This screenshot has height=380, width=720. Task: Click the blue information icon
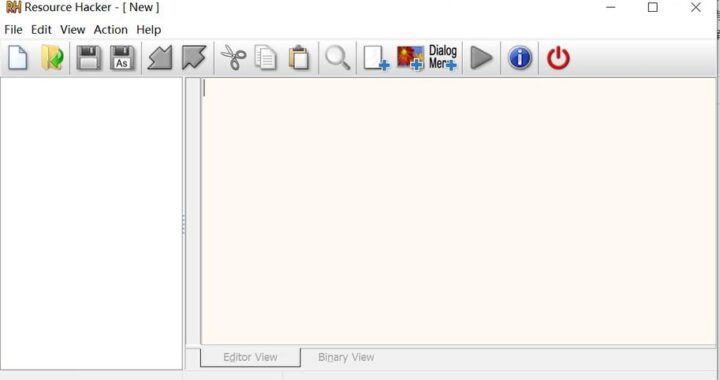click(x=520, y=58)
